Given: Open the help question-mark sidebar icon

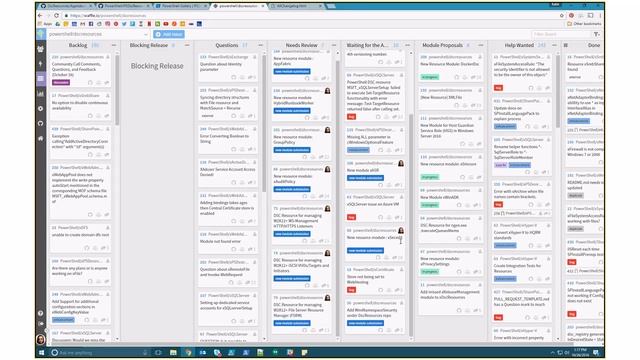Looking at the screenshot, I should click(x=40, y=313).
